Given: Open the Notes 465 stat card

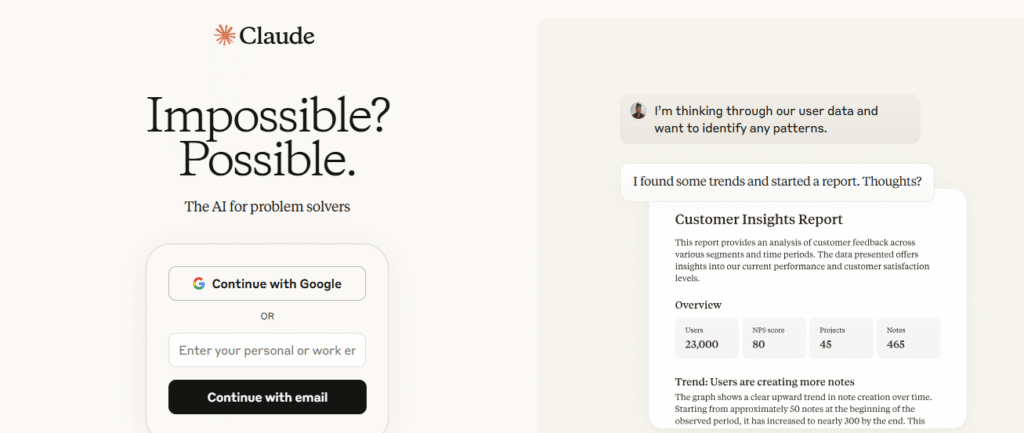Looking at the screenshot, I should [x=907, y=338].
